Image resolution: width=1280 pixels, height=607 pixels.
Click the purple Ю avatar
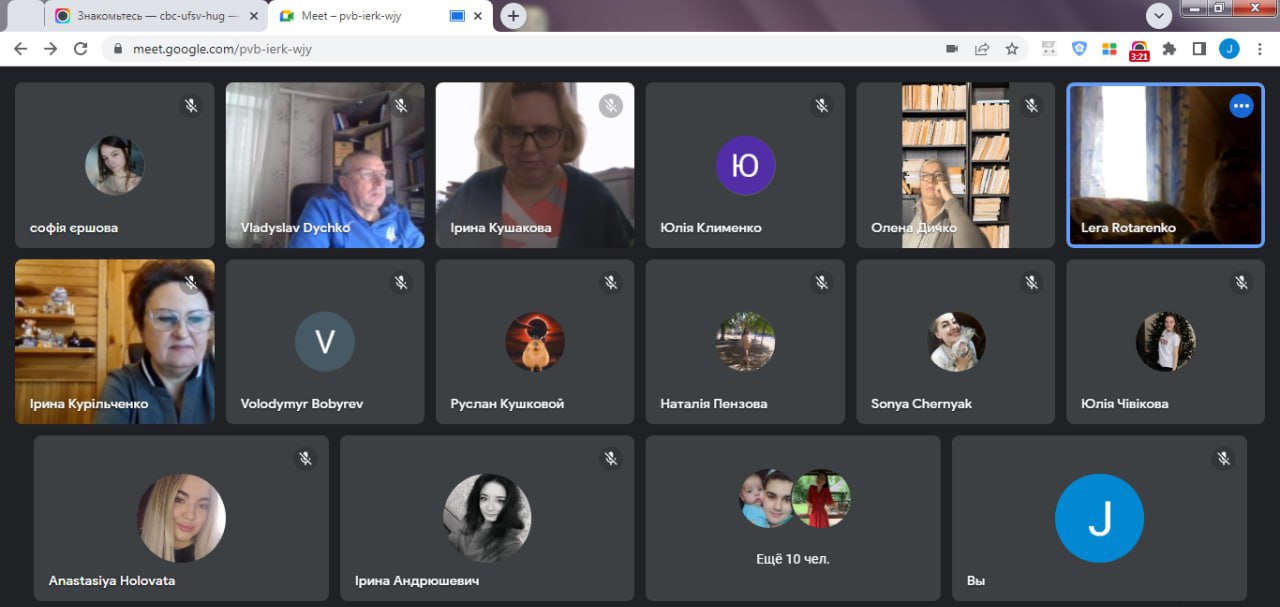[x=745, y=165]
